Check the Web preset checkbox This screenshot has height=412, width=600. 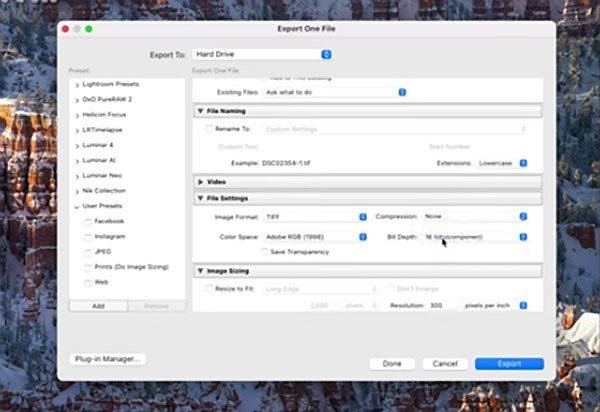[x=88, y=283]
